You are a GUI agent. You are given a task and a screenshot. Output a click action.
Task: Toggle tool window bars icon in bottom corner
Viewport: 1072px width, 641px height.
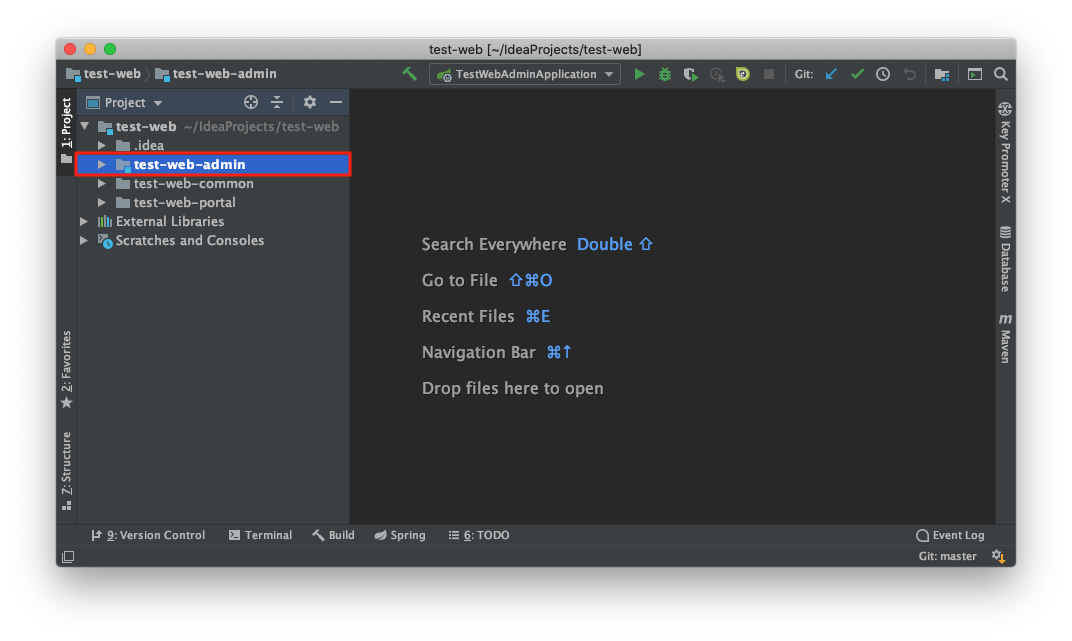coord(68,557)
